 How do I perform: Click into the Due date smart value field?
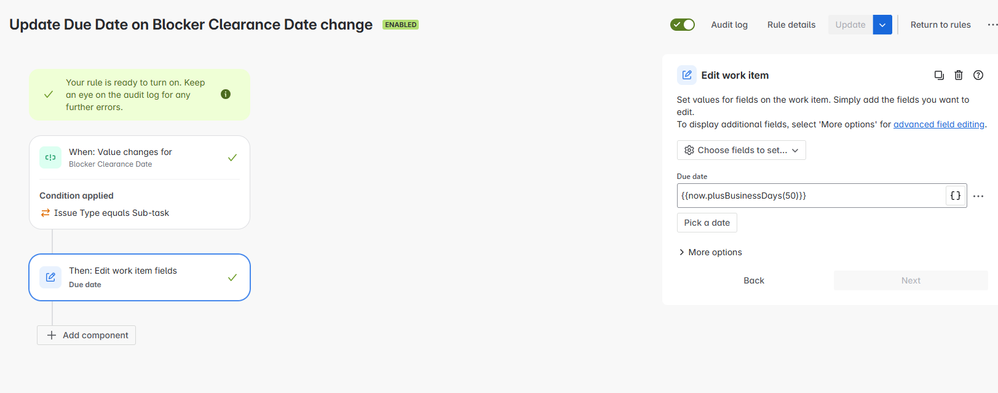coord(811,196)
